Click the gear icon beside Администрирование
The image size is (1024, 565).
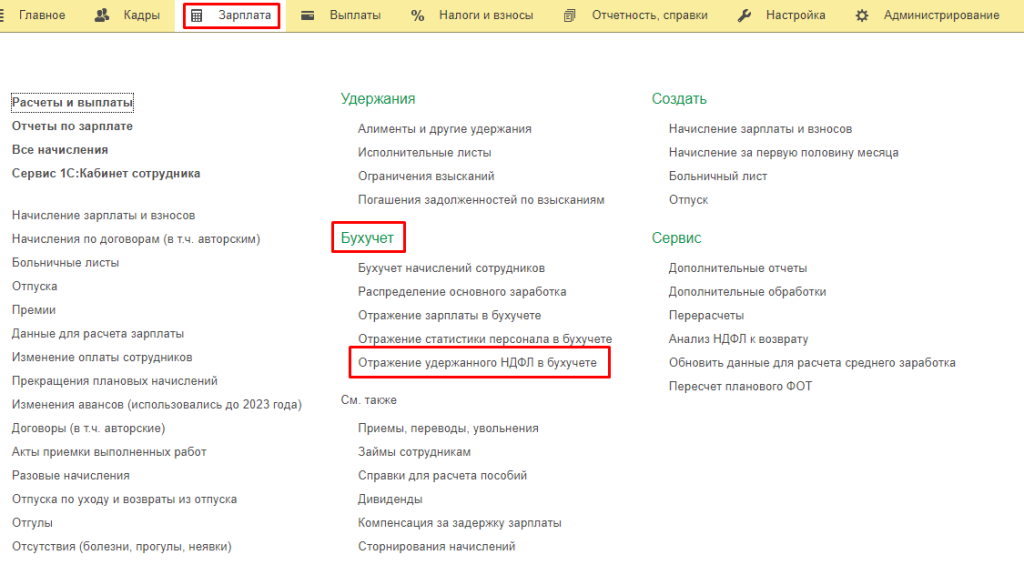click(862, 16)
